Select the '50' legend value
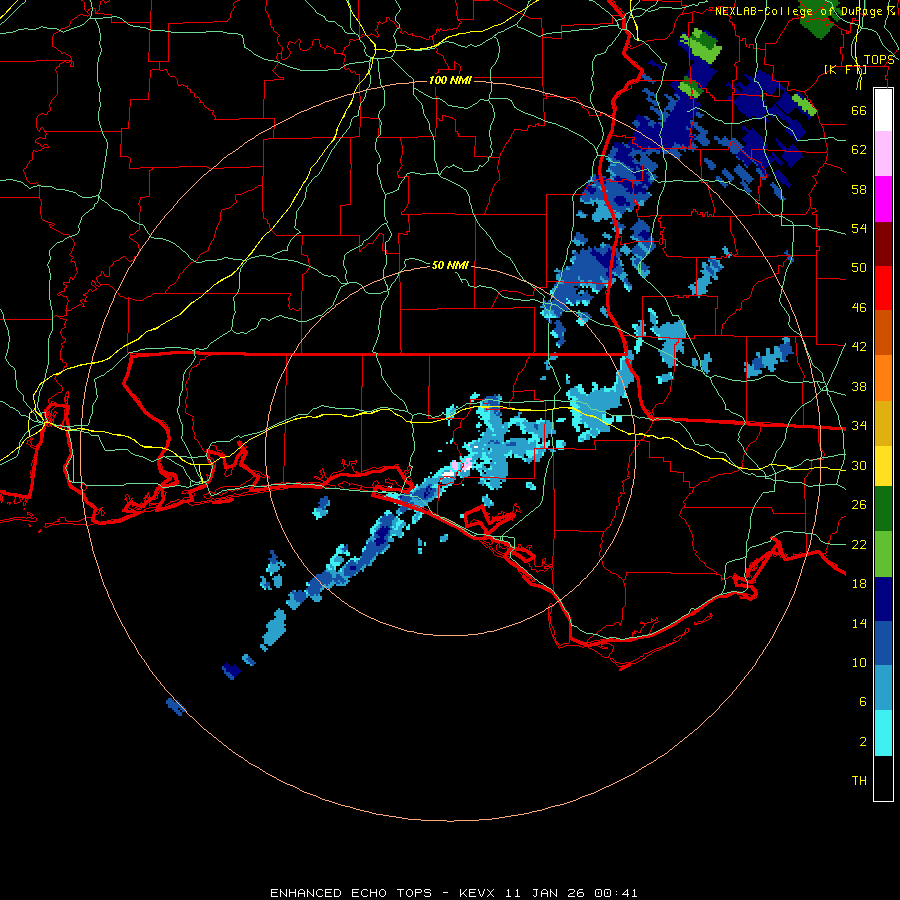 859,267
